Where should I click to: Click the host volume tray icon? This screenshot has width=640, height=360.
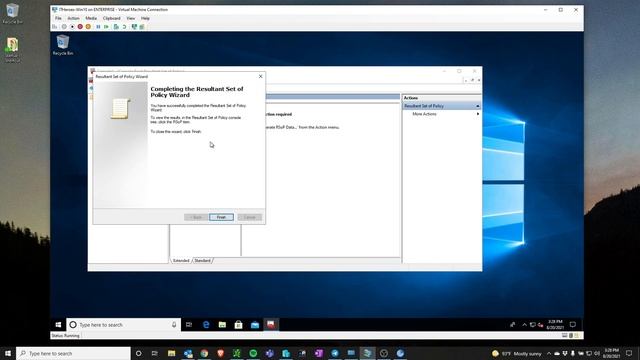click(597, 353)
